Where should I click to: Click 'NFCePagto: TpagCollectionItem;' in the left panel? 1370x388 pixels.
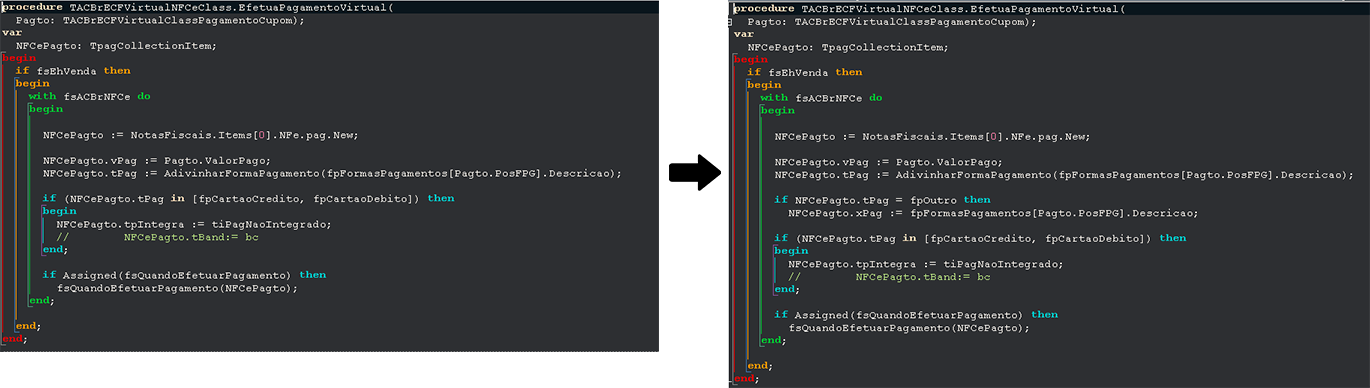(x=116, y=46)
